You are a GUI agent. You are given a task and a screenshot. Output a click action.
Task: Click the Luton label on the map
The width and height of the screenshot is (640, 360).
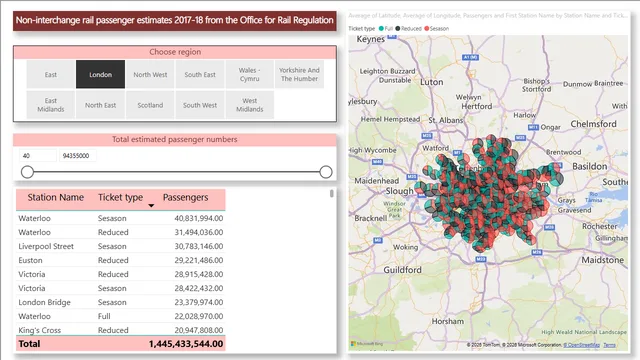tap(431, 82)
